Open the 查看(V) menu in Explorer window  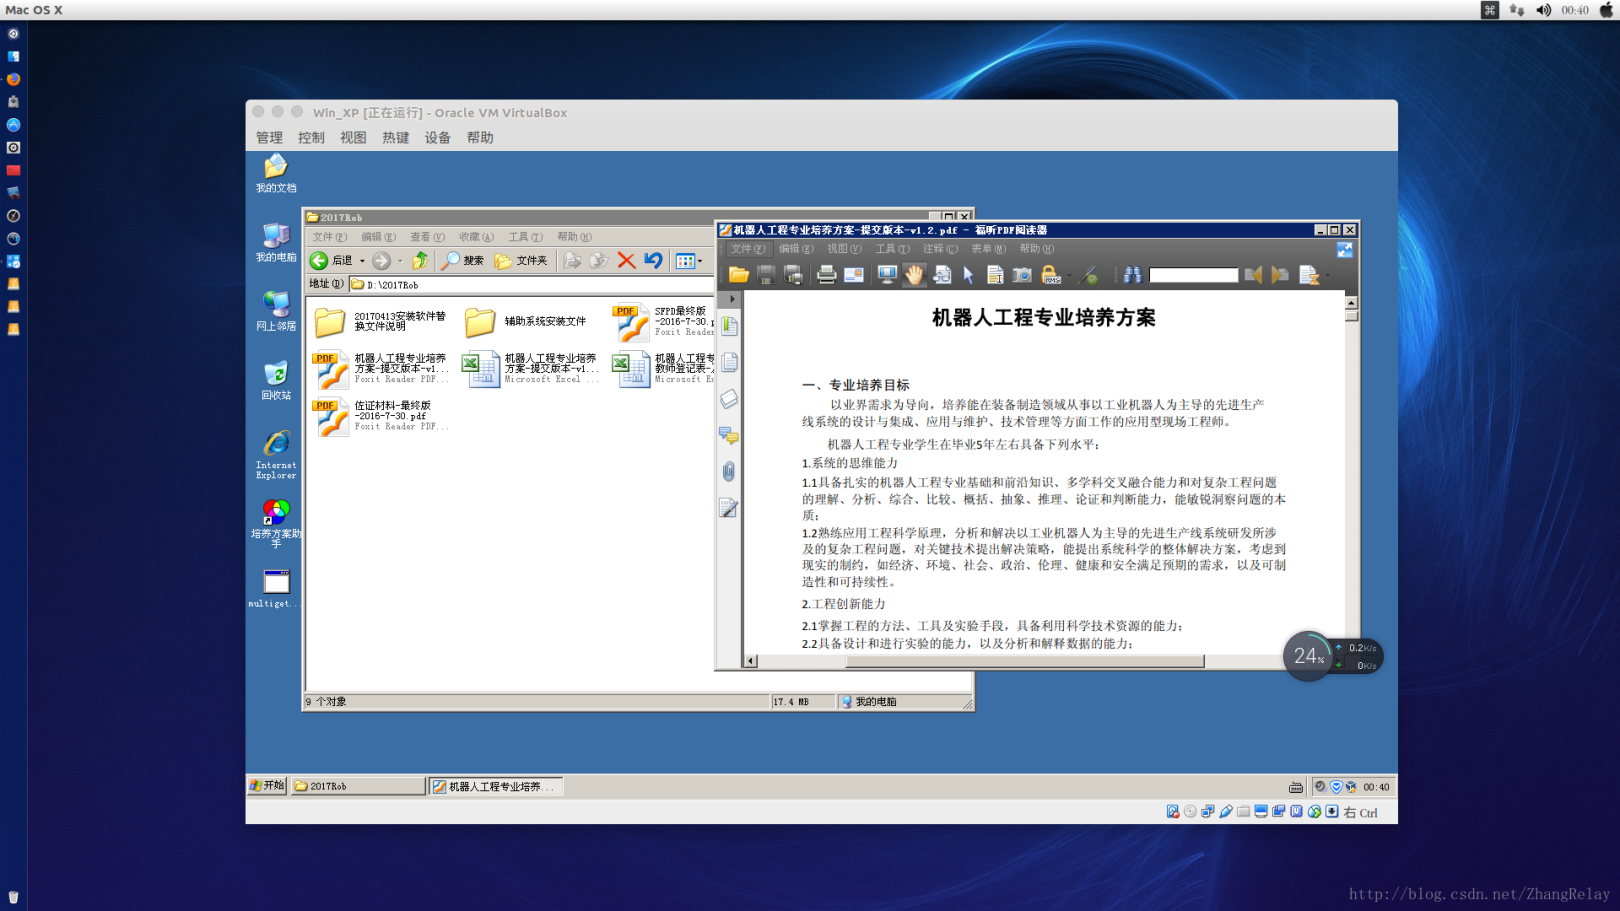427,237
